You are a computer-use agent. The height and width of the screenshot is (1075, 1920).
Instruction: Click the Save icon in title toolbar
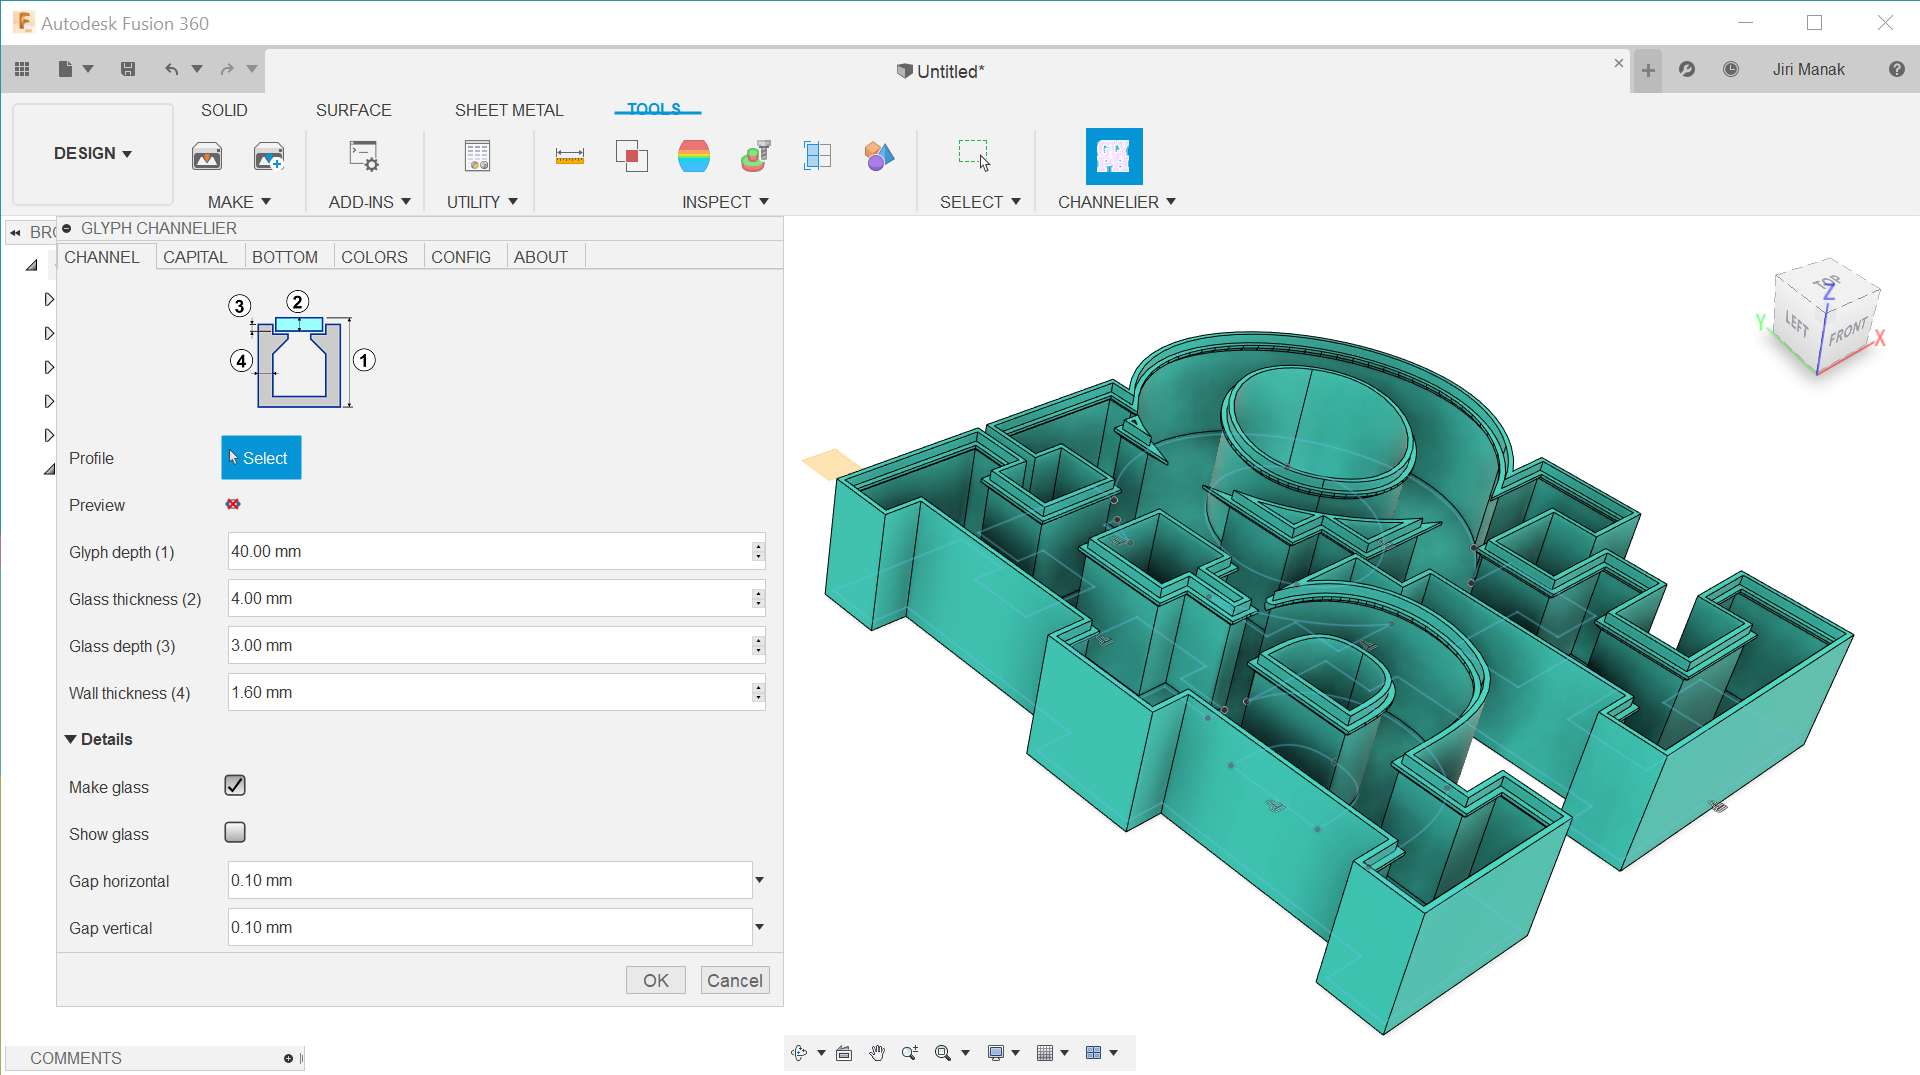click(x=128, y=69)
